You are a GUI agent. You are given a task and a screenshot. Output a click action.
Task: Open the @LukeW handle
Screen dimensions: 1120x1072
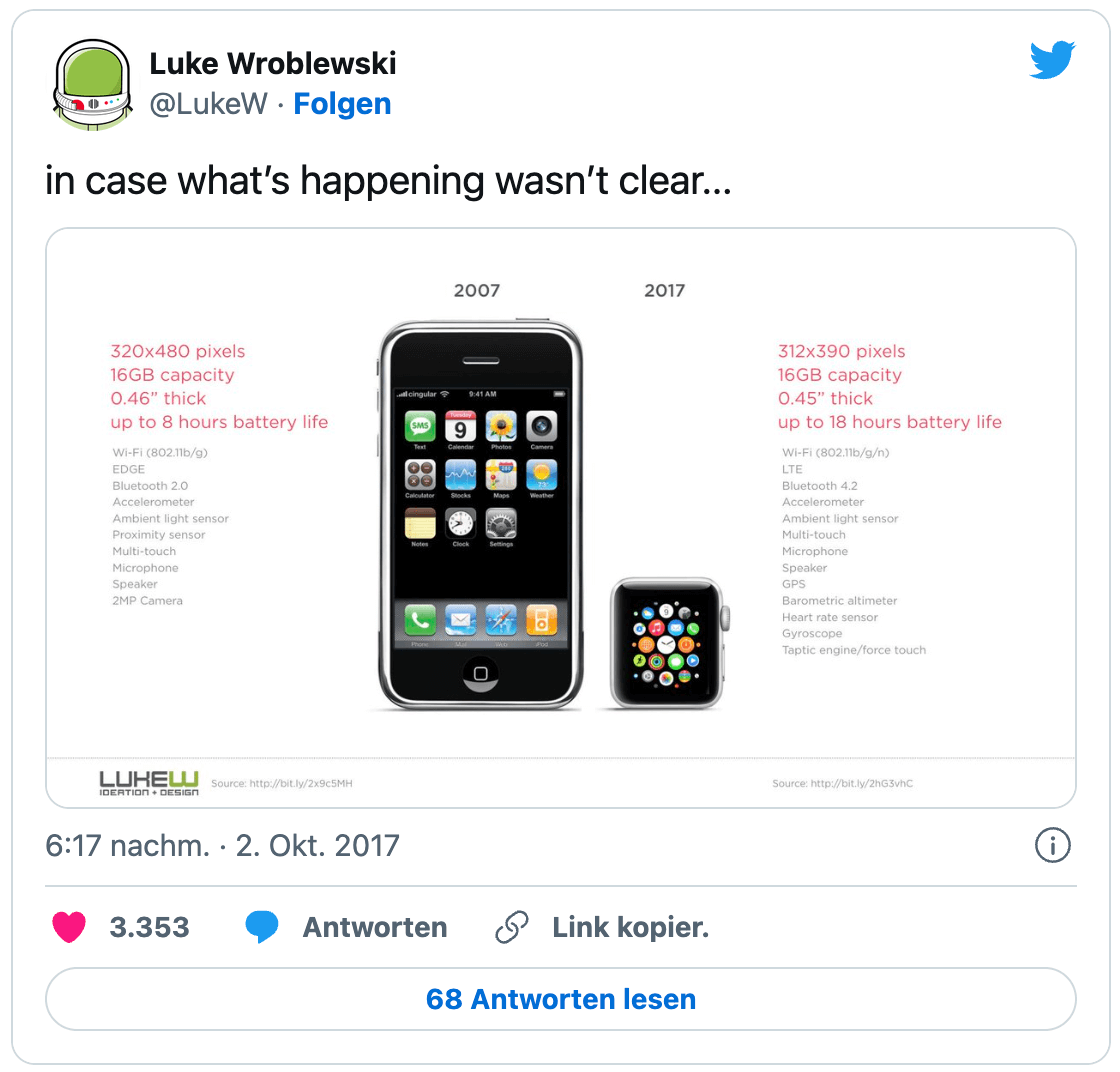pos(209,104)
